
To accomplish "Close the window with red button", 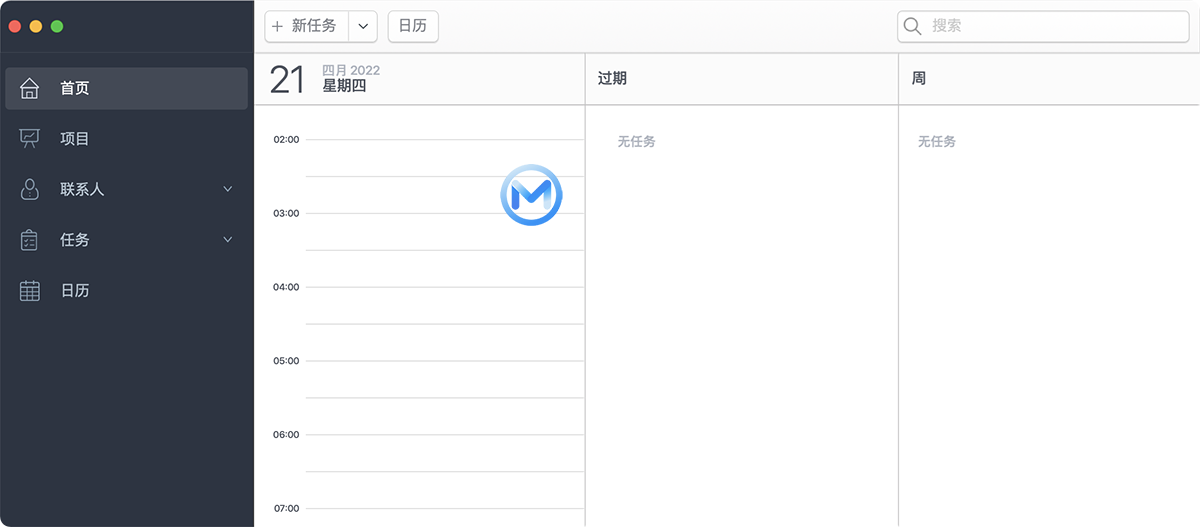I will coord(15,26).
